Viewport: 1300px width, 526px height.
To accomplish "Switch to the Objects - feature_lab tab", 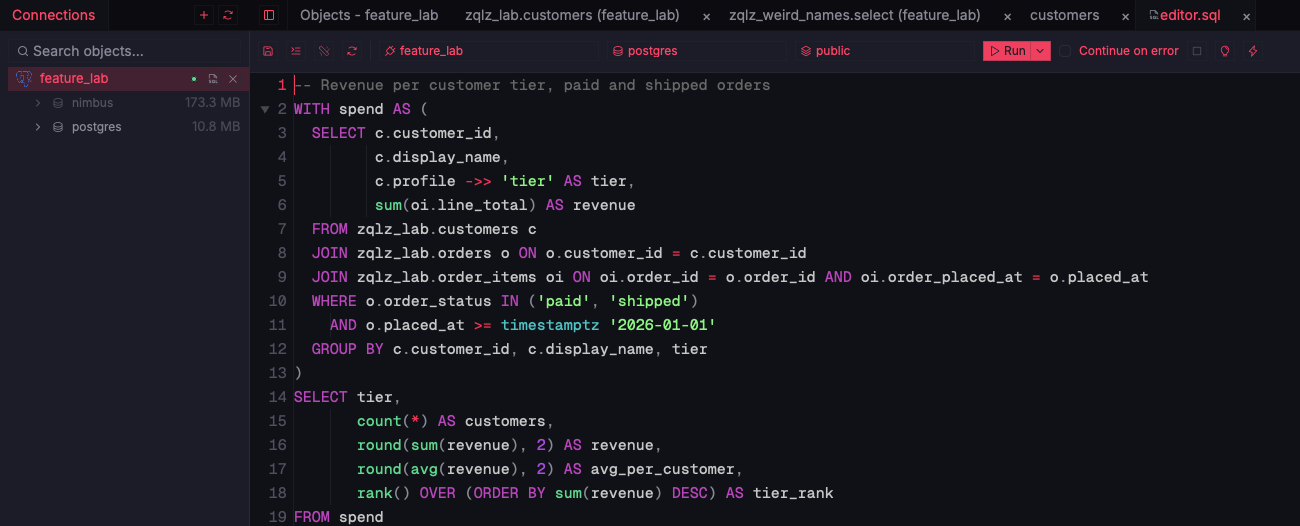I will pos(369,15).
